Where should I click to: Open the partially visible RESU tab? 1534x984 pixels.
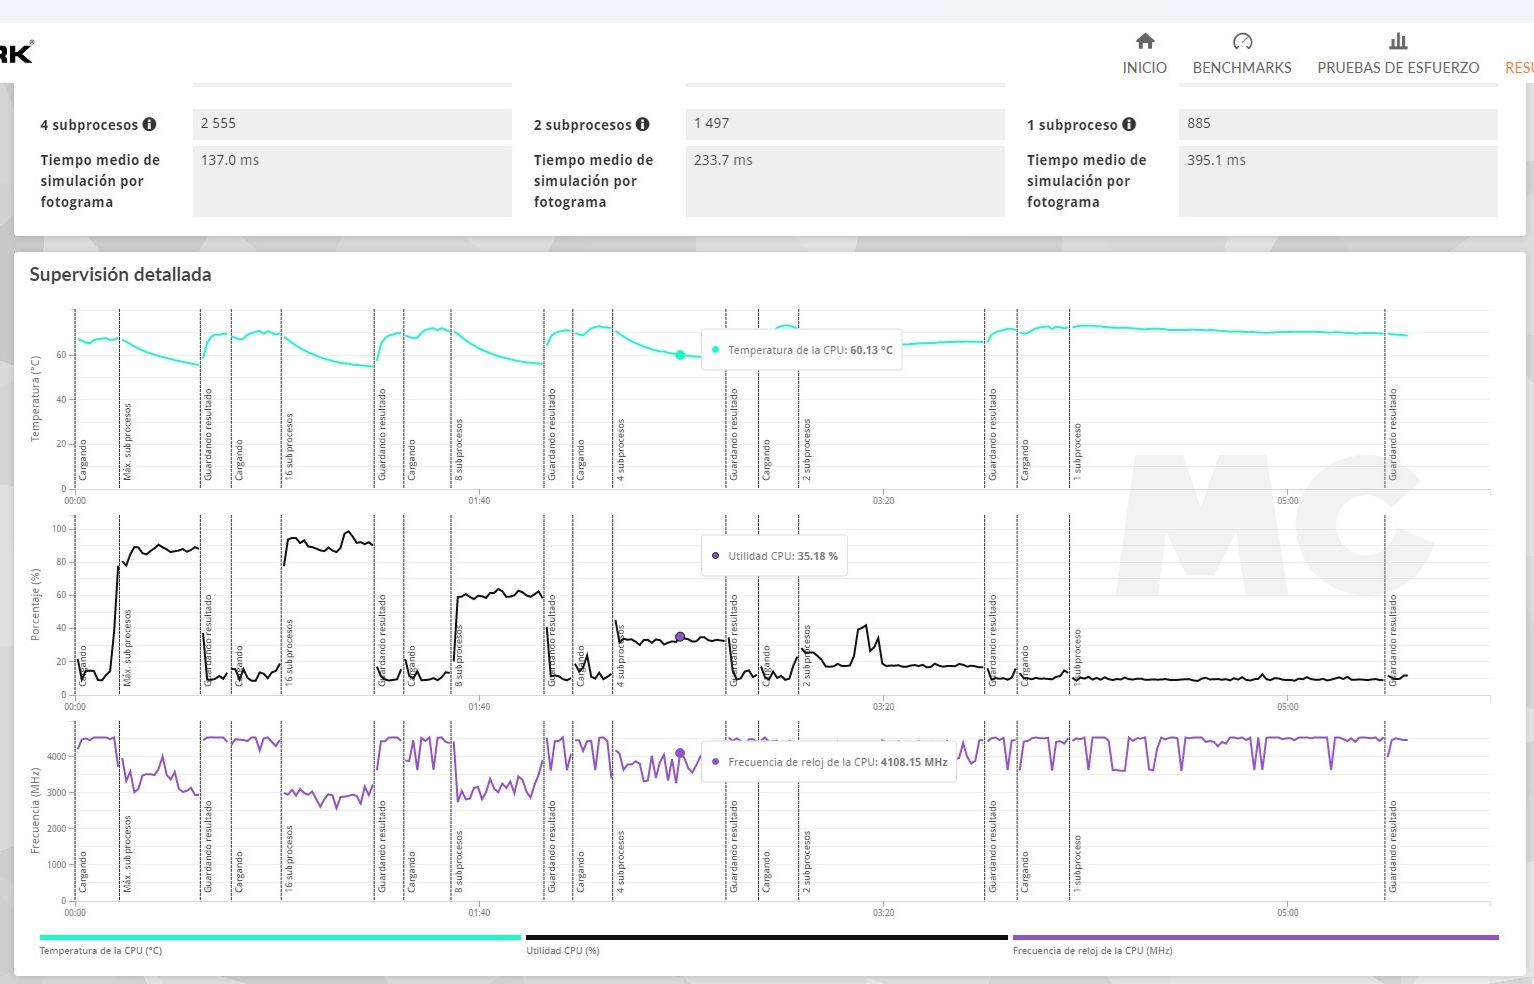1518,67
